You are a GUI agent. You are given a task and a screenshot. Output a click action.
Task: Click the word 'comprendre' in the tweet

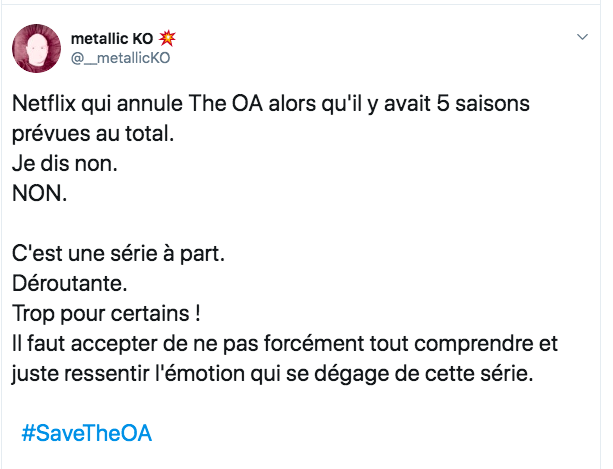tap(473, 344)
